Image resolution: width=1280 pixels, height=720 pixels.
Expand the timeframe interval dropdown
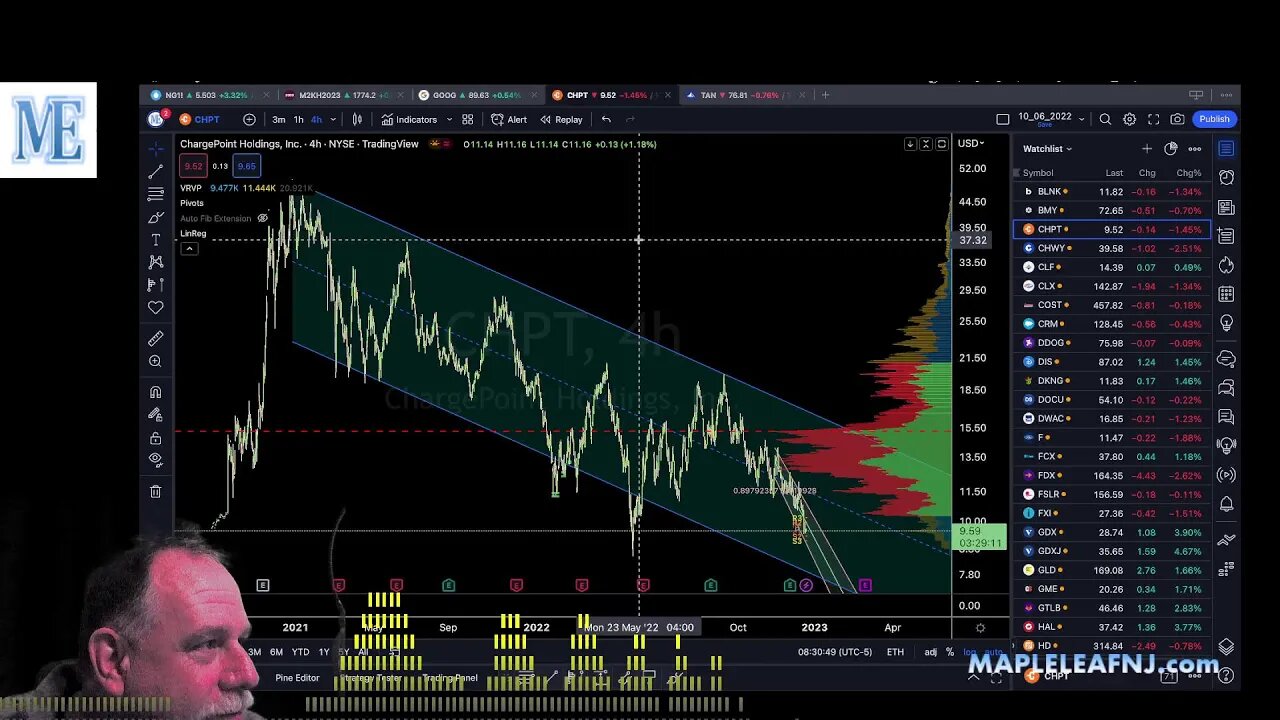pos(333,119)
